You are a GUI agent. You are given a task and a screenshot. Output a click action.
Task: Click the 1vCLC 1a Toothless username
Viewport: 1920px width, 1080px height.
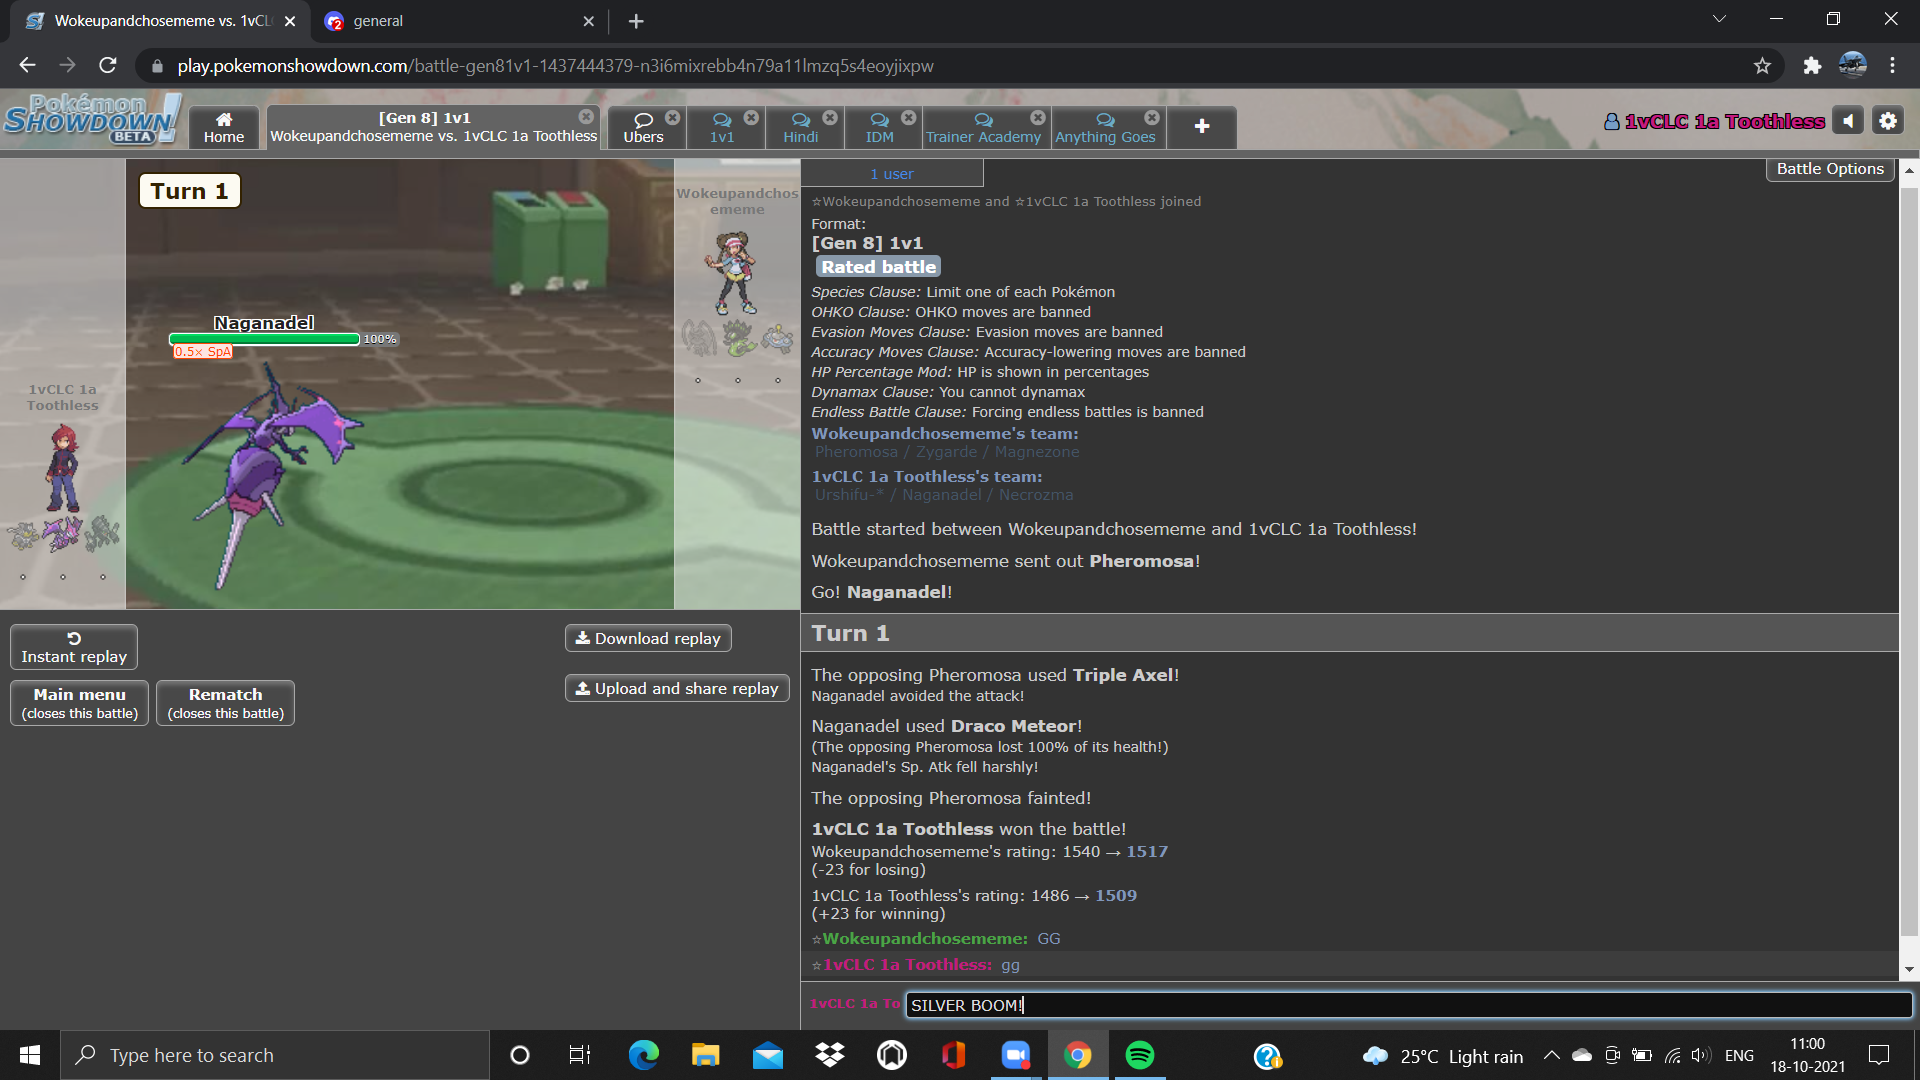[x=1714, y=121]
